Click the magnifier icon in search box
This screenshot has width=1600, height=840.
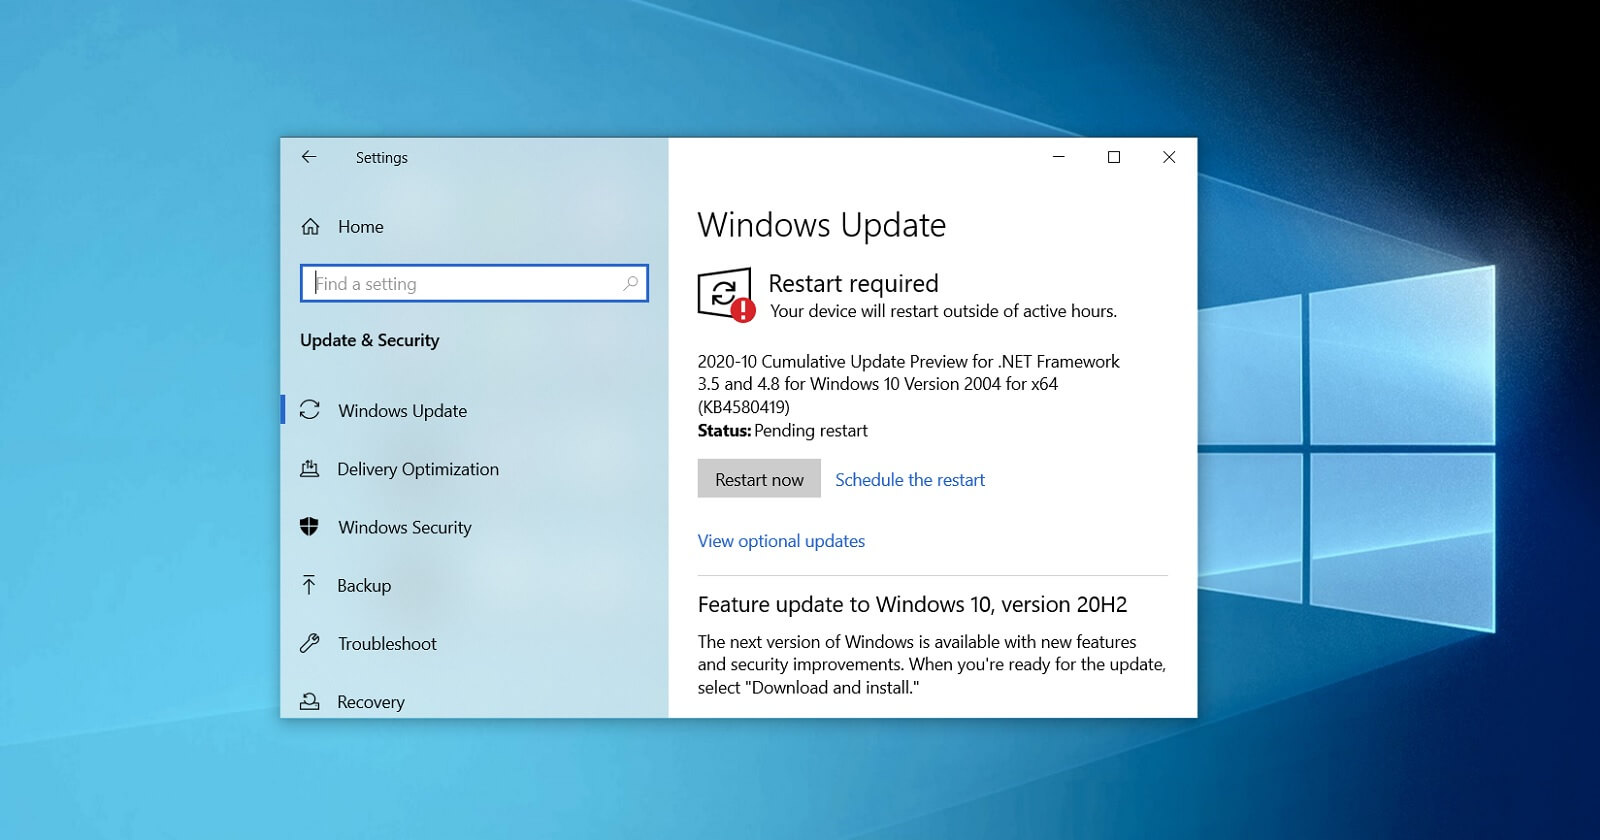click(630, 283)
